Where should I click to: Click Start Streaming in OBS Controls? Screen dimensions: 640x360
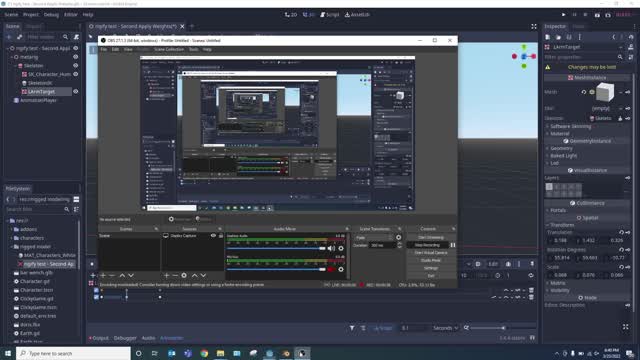pos(431,237)
